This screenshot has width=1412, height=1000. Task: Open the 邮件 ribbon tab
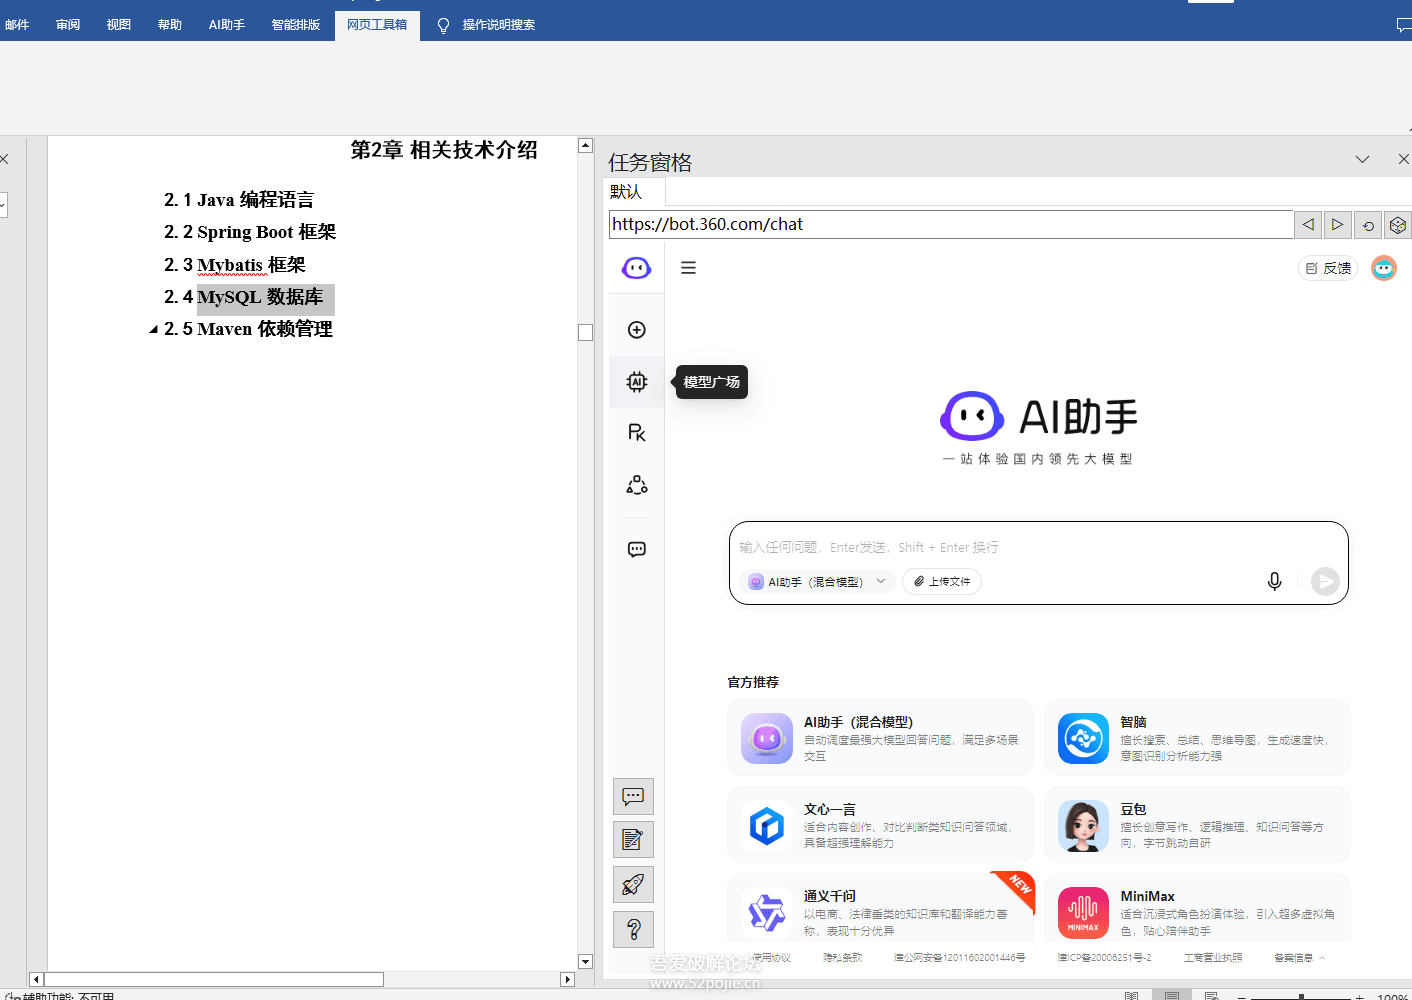click(x=17, y=25)
